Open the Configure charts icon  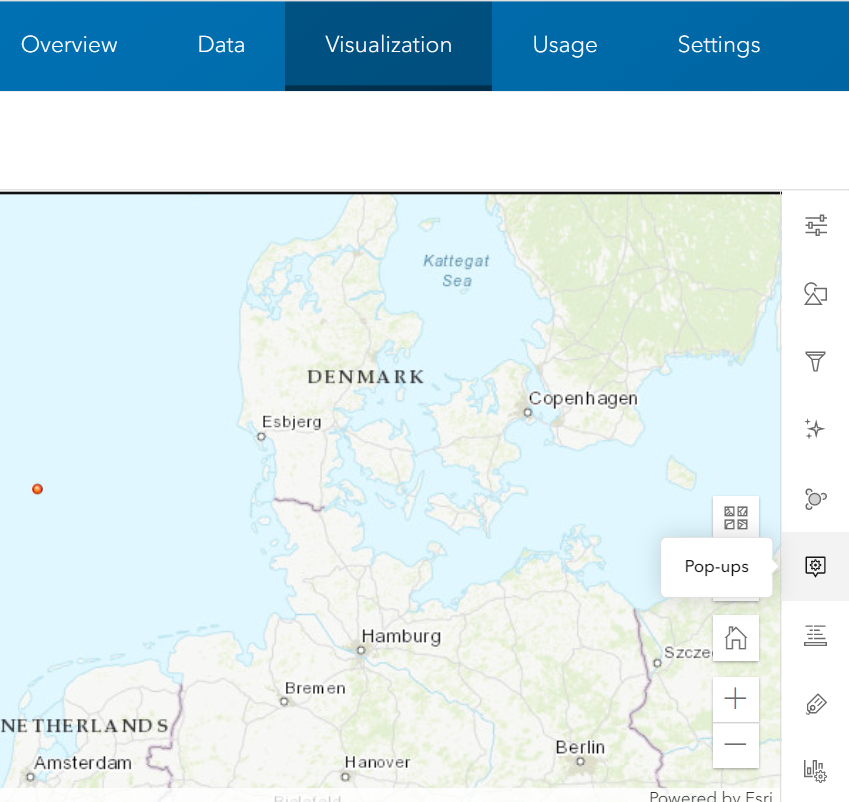coord(815,771)
